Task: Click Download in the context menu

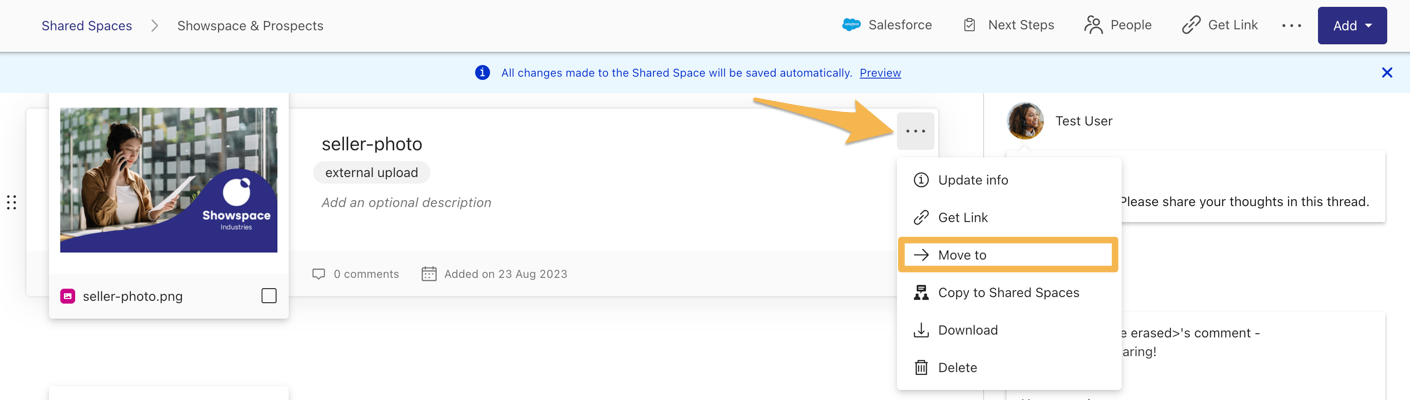Action: (x=967, y=330)
